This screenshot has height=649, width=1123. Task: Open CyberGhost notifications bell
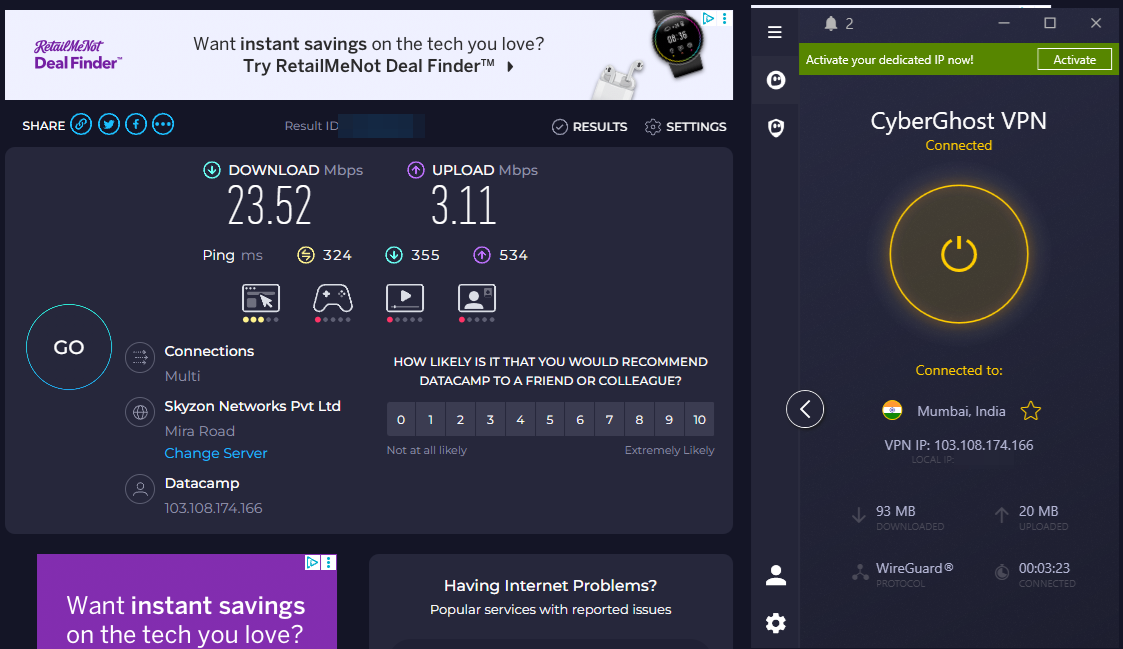(831, 24)
